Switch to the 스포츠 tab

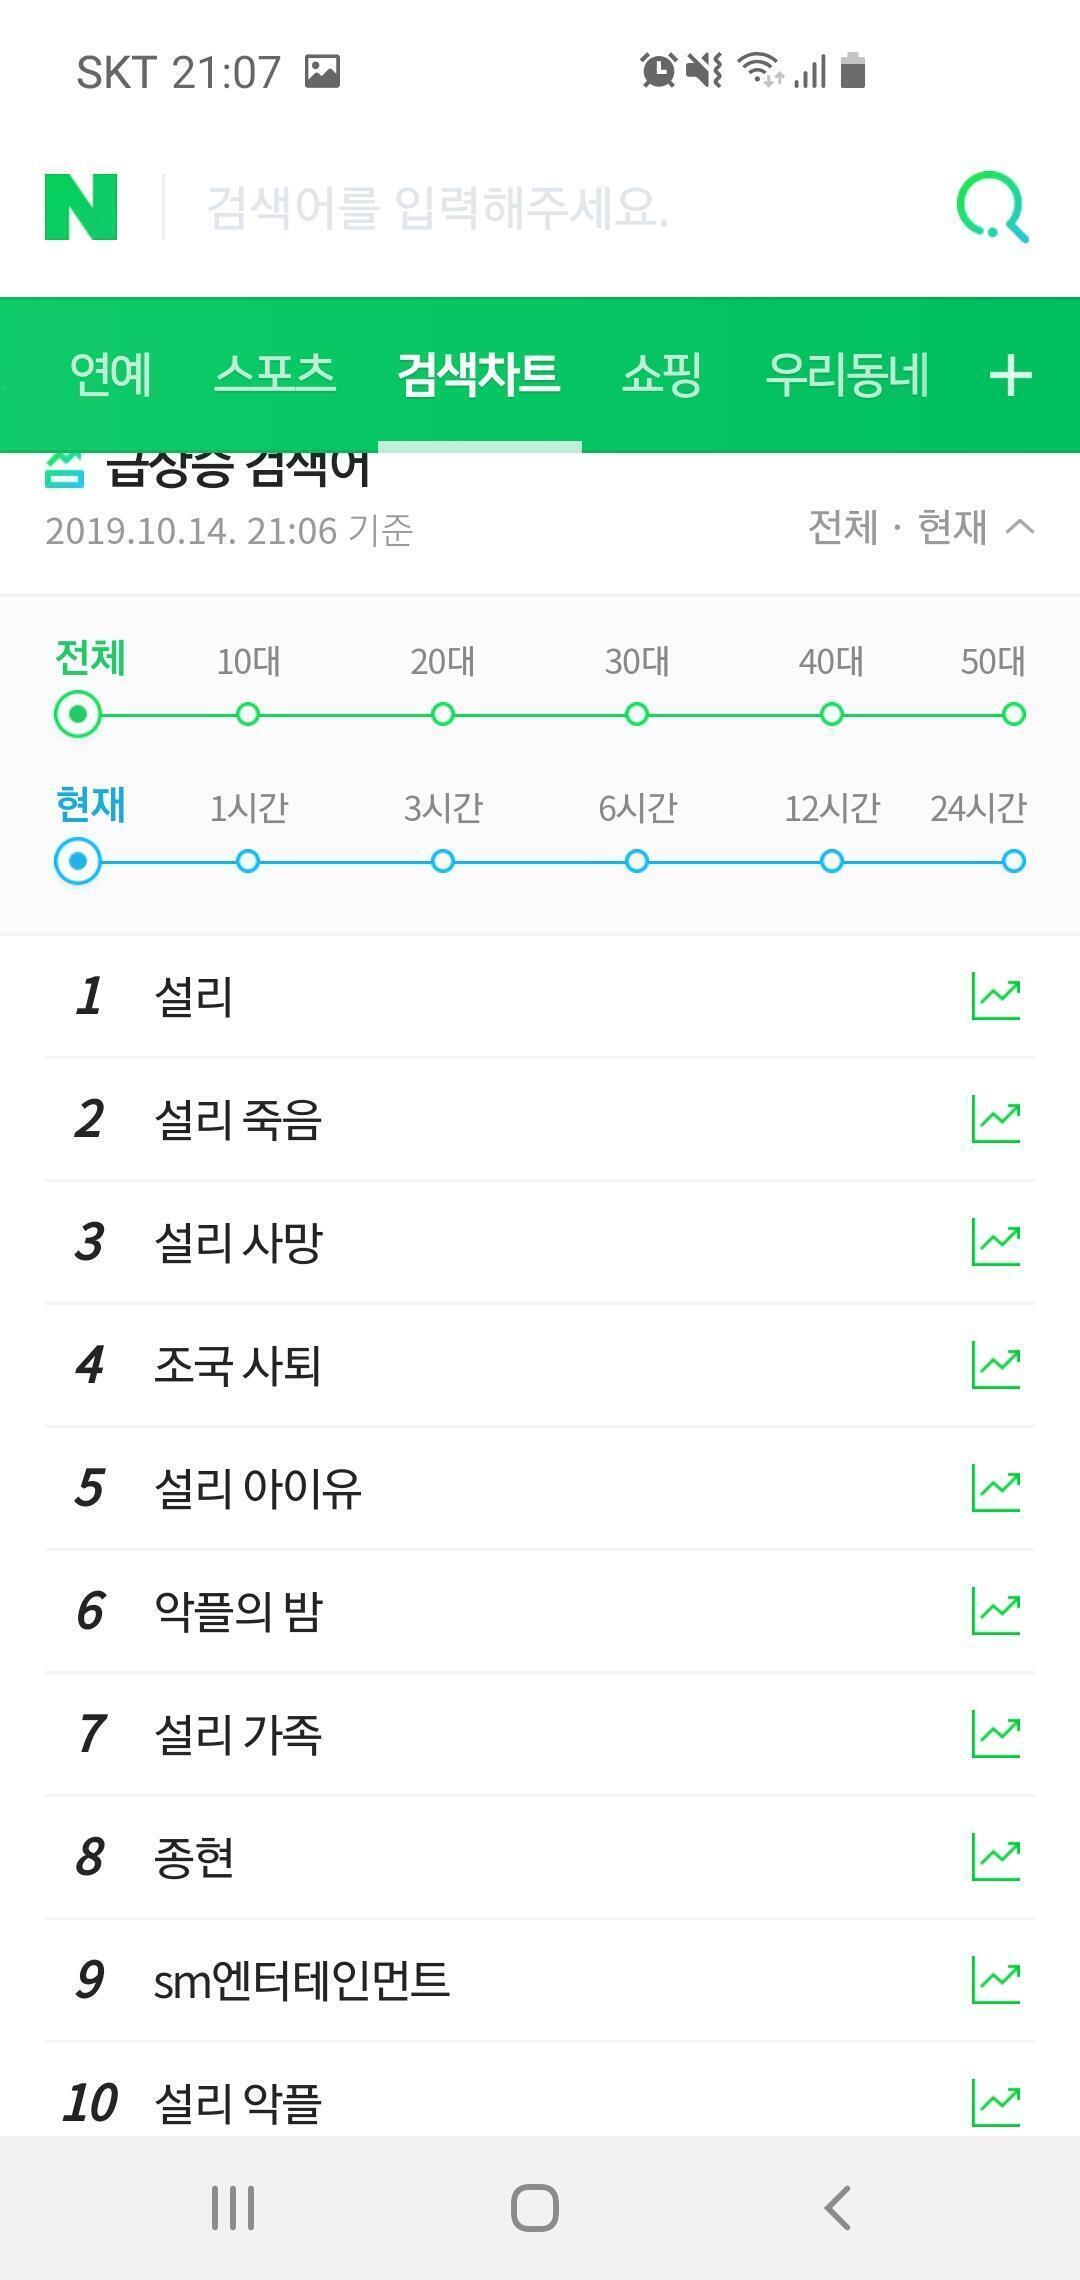pos(275,375)
